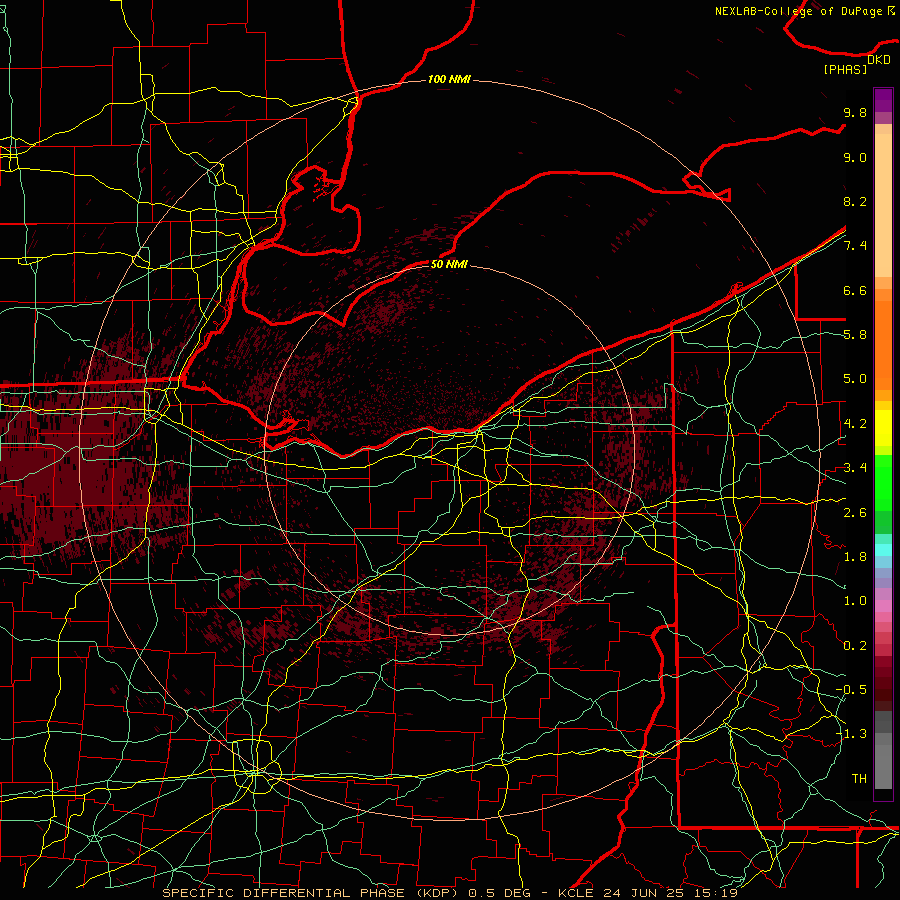Select the 9.8 value on the color scale

click(x=855, y=112)
